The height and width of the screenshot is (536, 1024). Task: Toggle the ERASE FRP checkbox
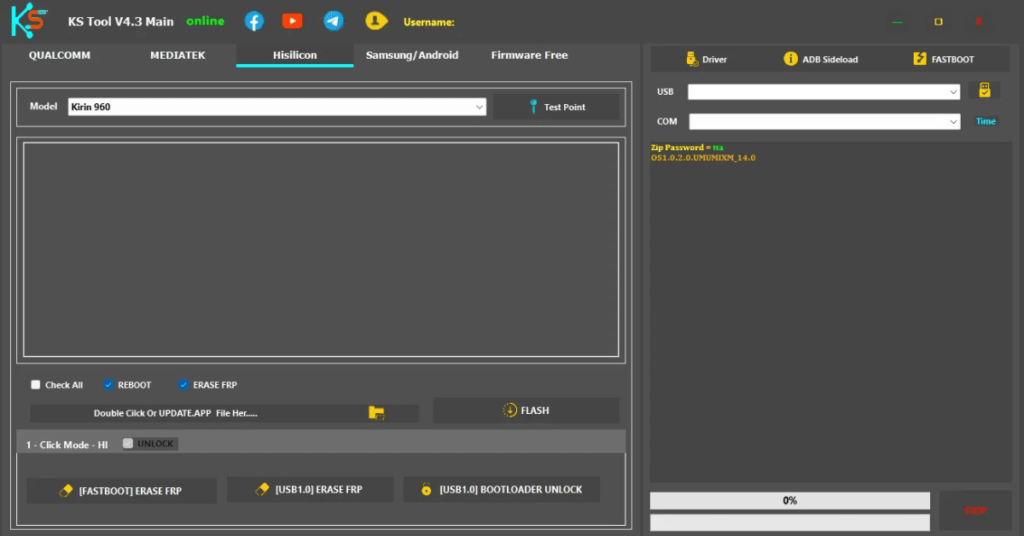click(184, 385)
